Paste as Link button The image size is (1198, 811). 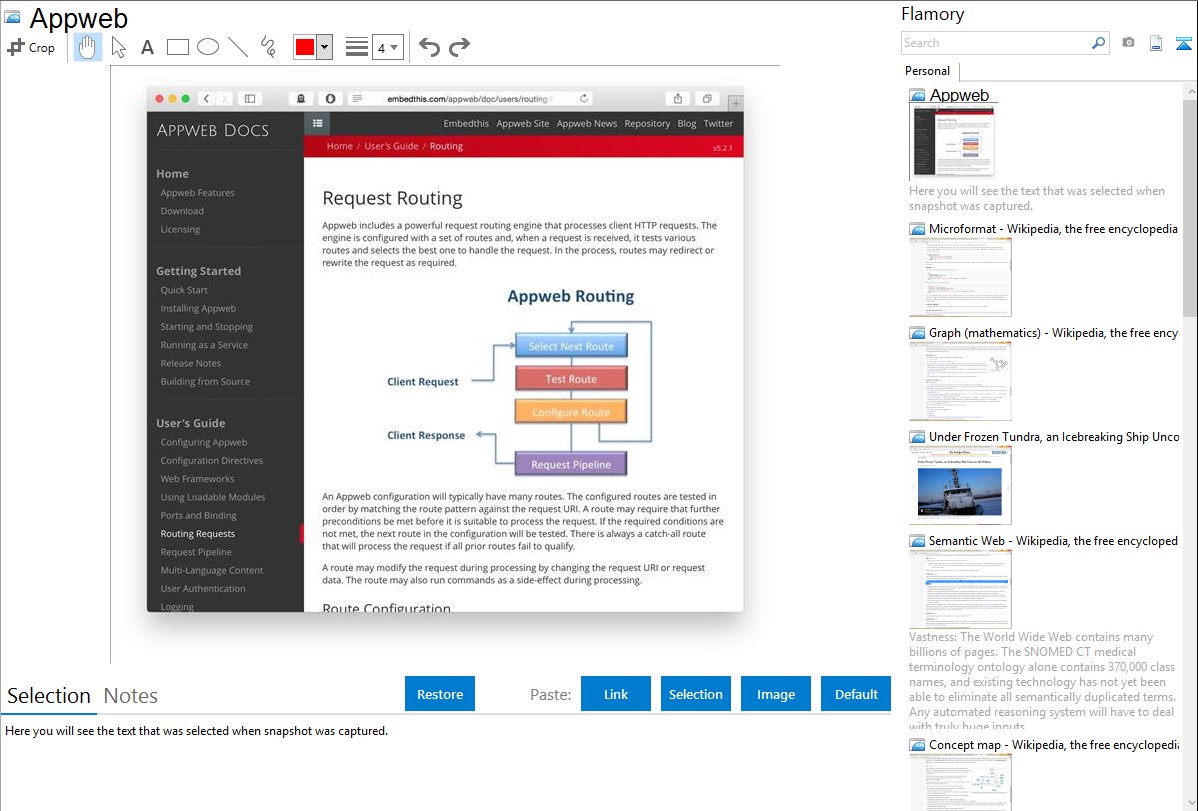tap(616, 694)
